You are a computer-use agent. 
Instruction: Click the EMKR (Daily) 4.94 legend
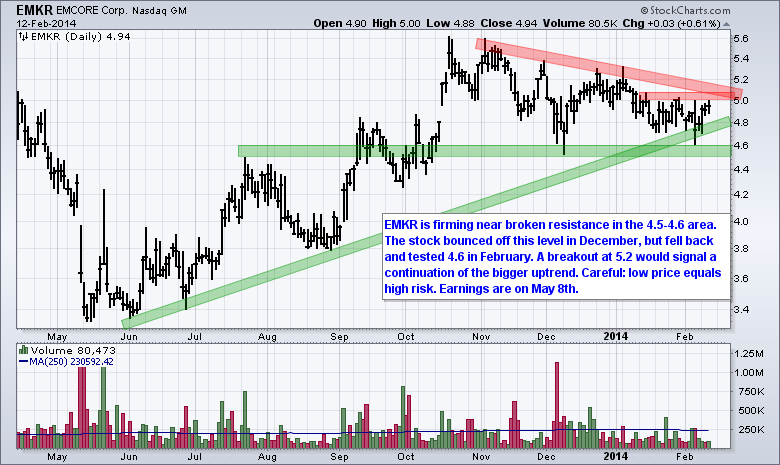click(x=81, y=36)
